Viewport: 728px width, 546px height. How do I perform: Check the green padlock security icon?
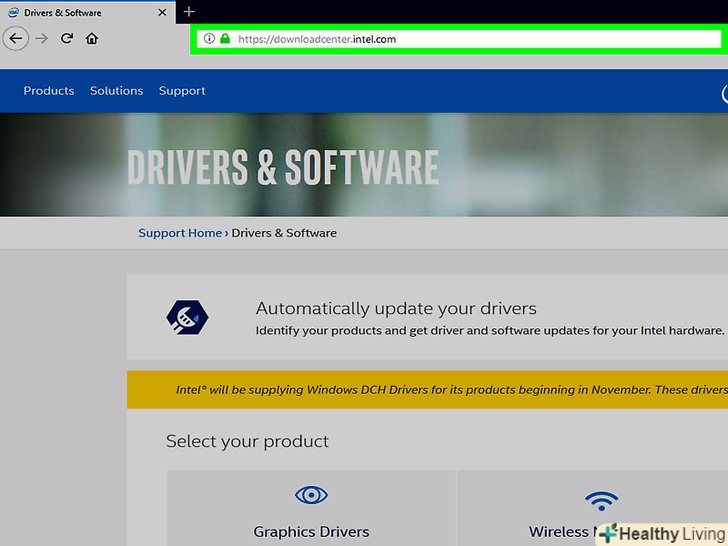tap(225, 39)
